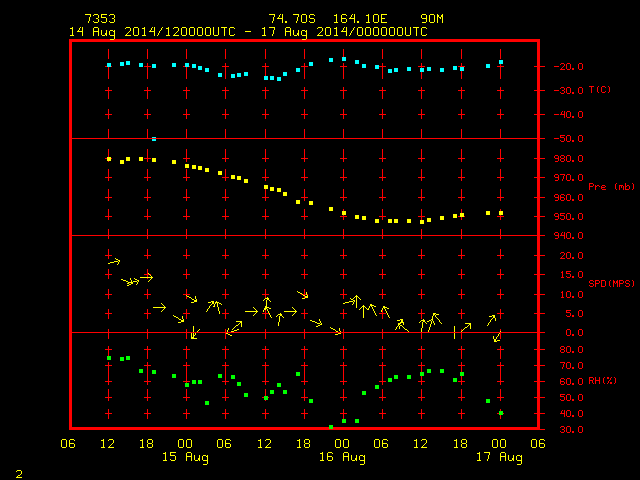Click the RH(%) humidity axis label
640x480 pixels.
tap(602, 381)
